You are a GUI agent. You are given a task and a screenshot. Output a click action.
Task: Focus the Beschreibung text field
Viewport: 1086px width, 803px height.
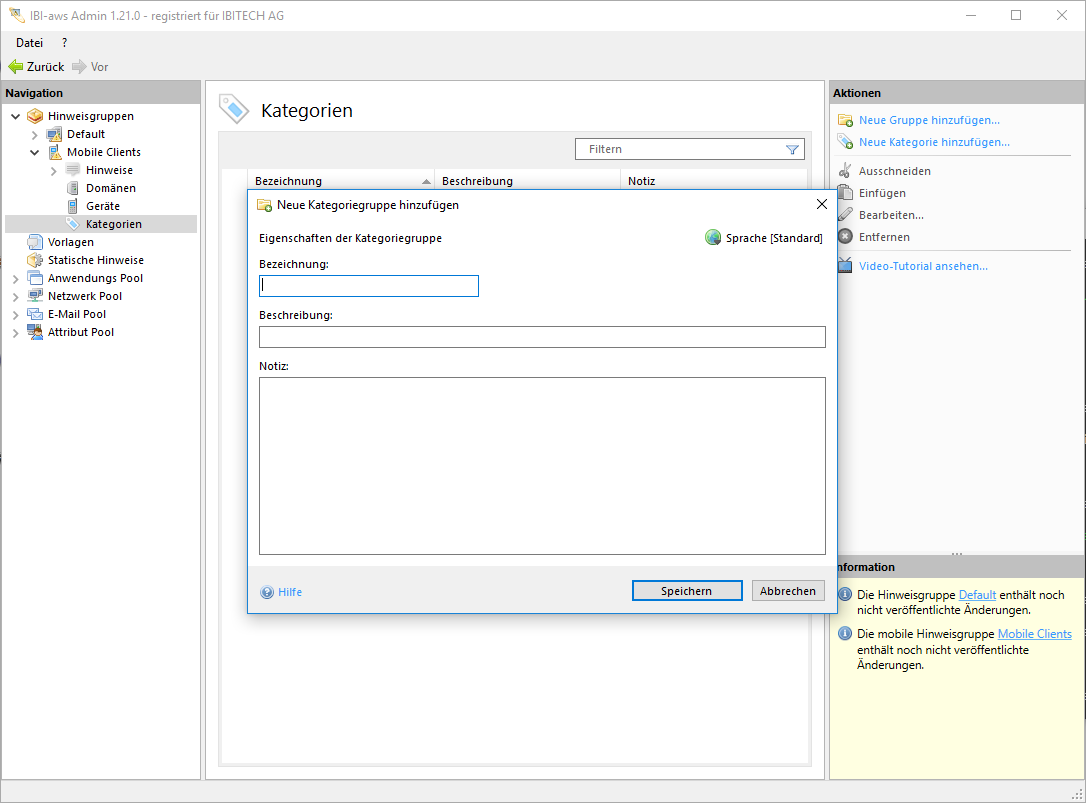point(542,337)
